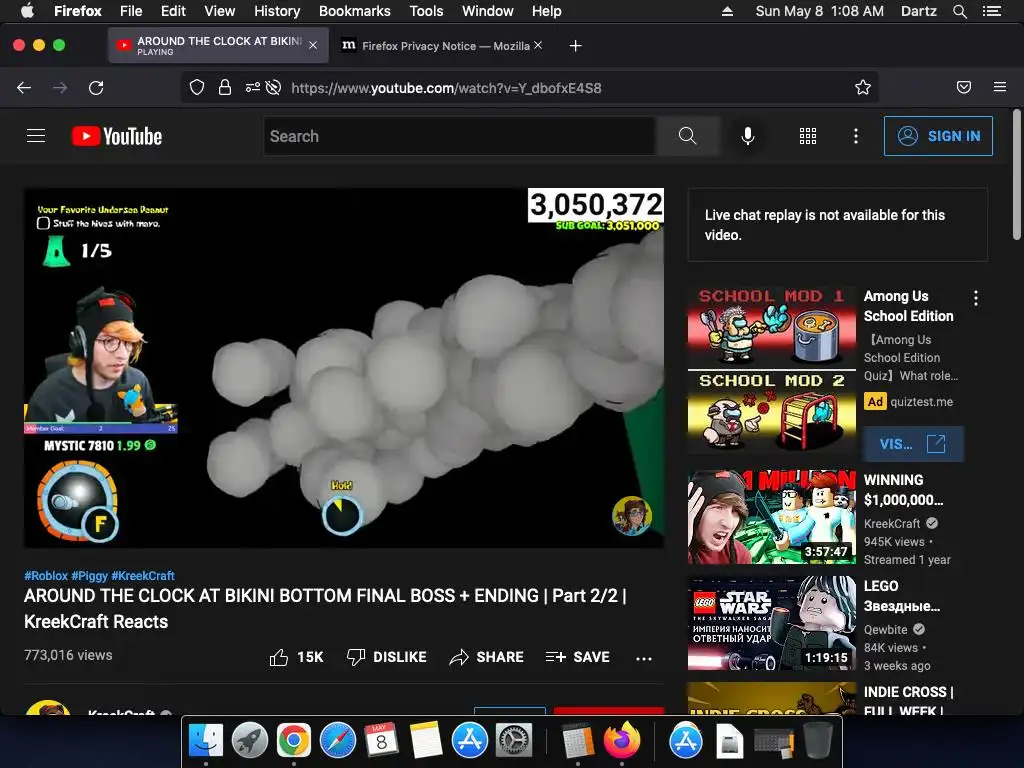Open Spotlight search in the menu bar
This screenshot has height=768, width=1024.
(x=959, y=11)
